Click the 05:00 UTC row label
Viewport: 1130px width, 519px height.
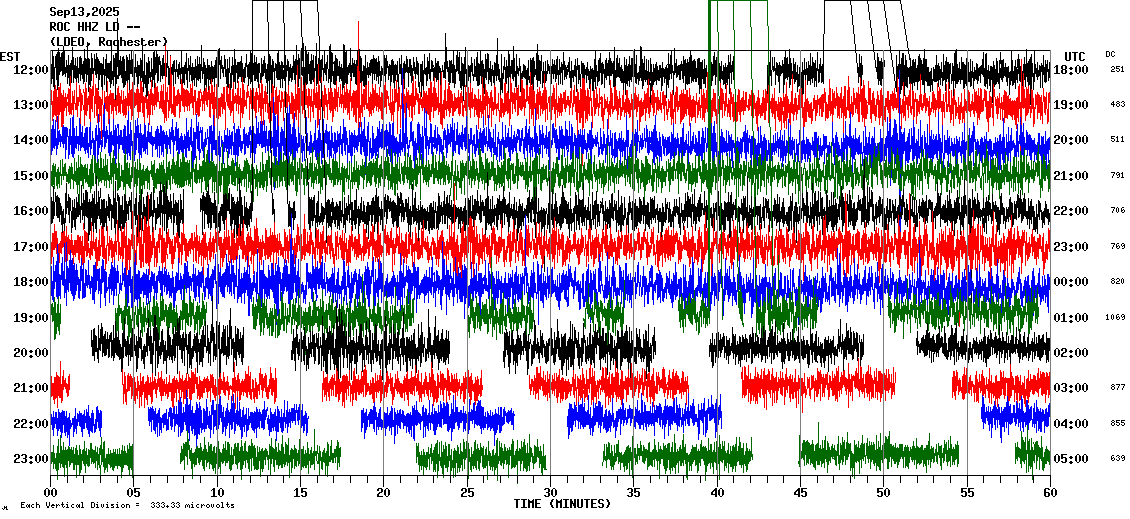coord(1071,459)
